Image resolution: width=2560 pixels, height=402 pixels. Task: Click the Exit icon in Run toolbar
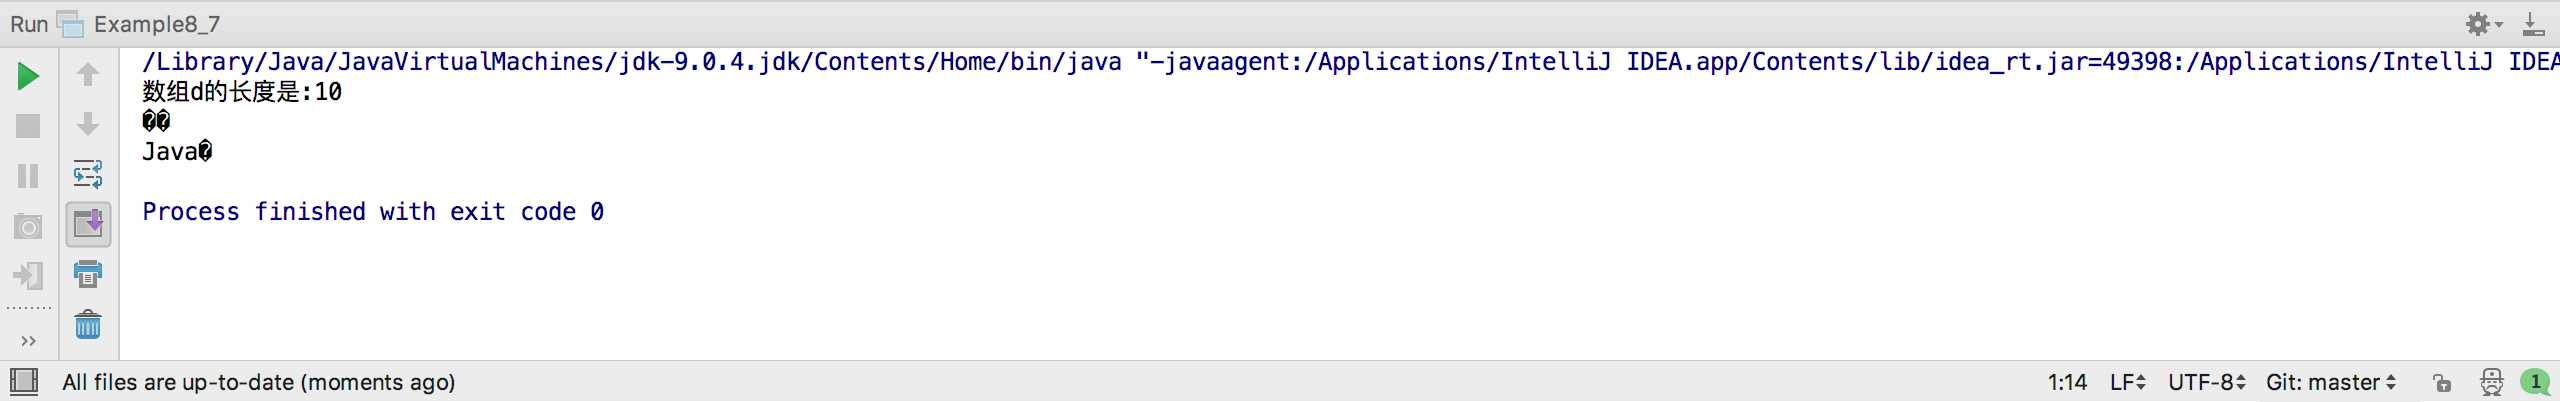tap(28, 276)
